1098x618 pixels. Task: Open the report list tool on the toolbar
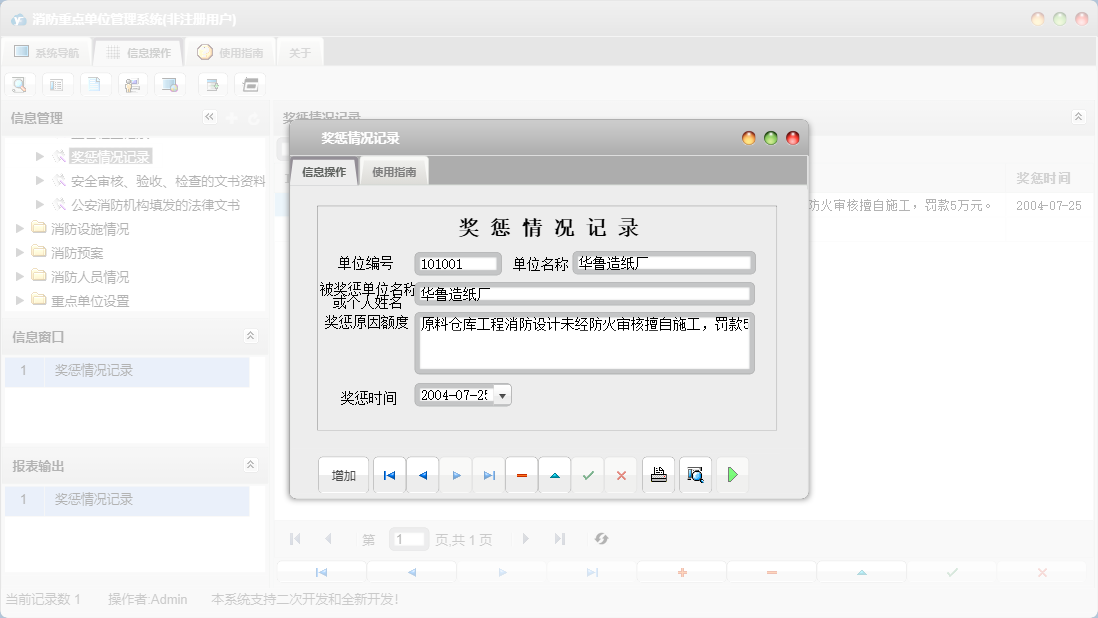(x=57, y=84)
